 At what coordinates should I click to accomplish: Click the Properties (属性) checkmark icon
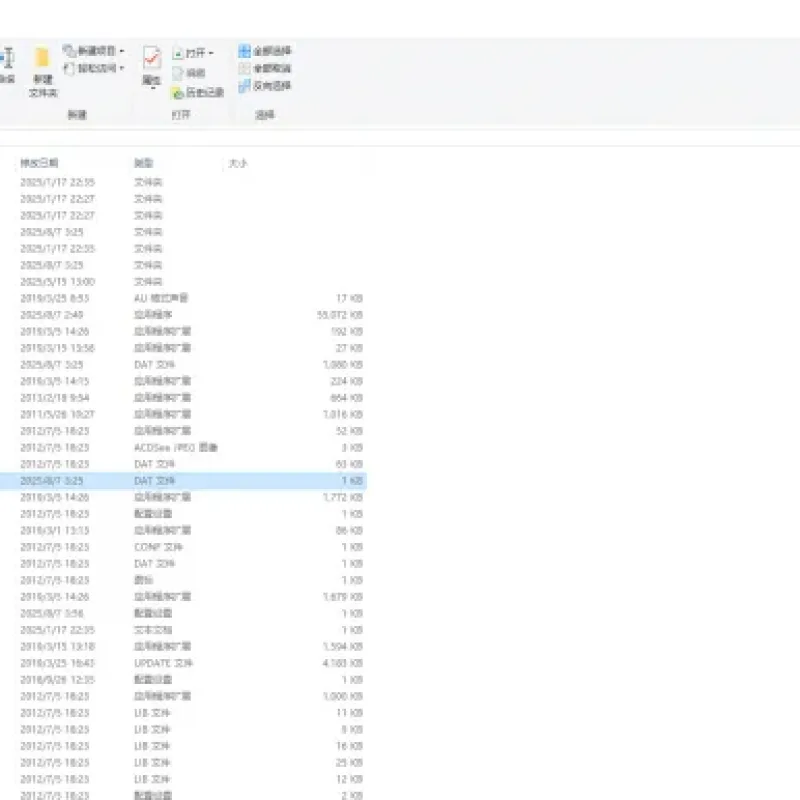coord(152,58)
